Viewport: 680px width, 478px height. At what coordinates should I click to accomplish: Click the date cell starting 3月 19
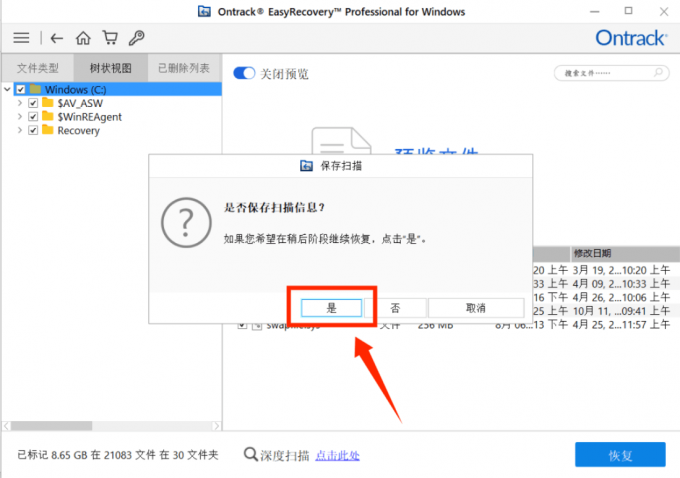pos(621,270)
